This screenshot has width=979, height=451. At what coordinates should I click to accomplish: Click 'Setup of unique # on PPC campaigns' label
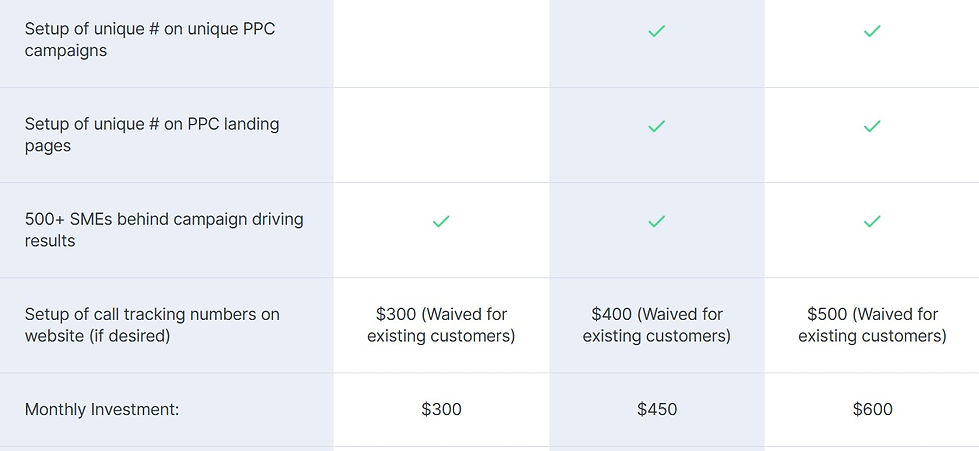pos(150,40)
